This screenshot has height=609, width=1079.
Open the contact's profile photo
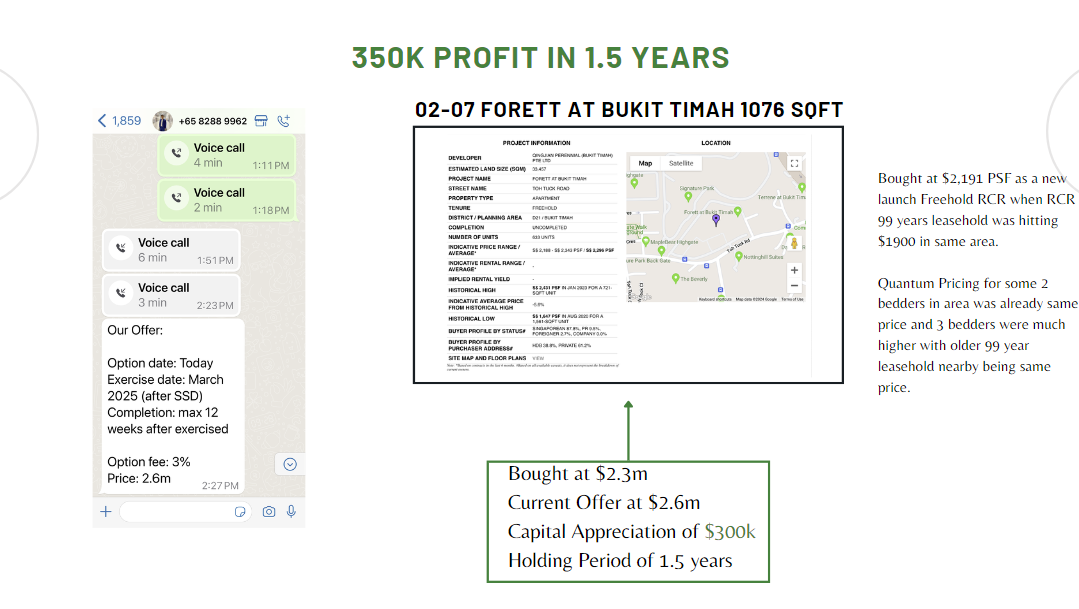click(x=163, y=121)
